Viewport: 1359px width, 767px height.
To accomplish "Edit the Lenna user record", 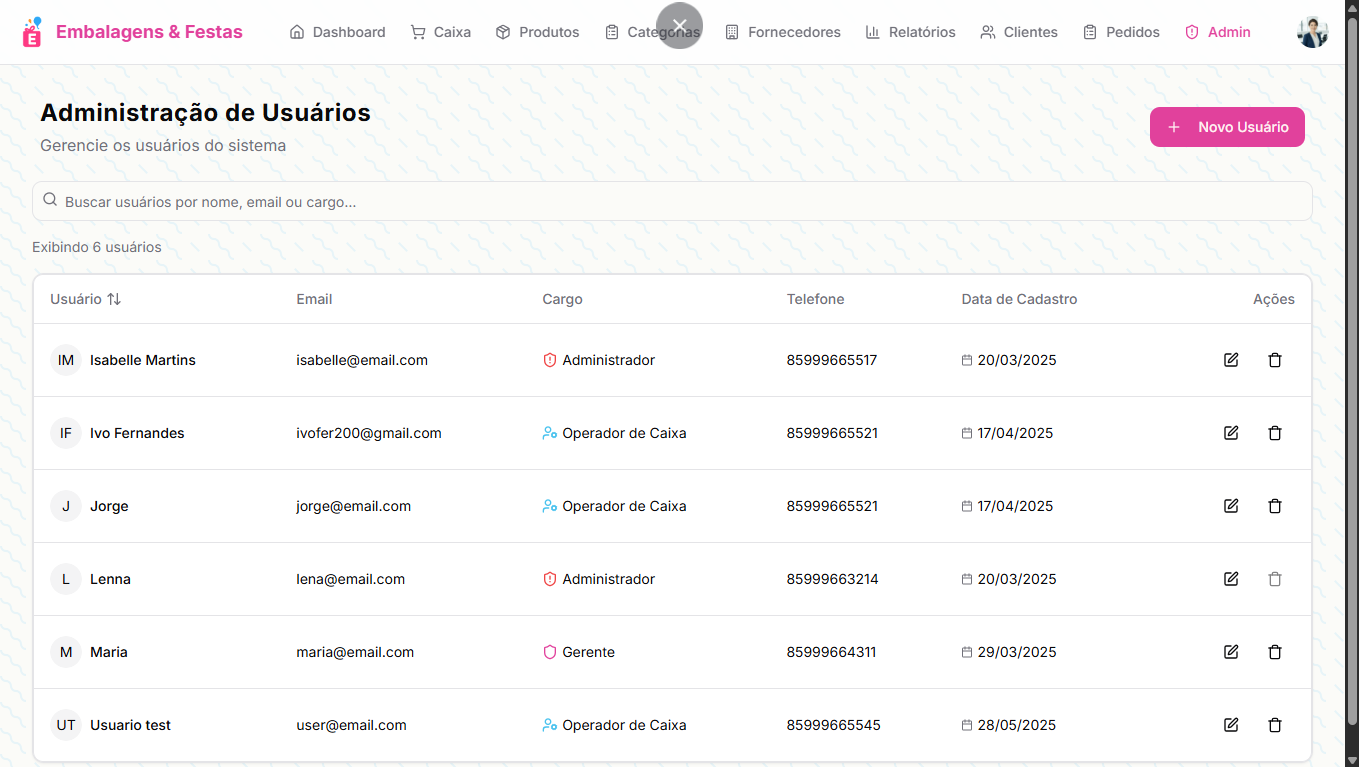I will (x=1231, y=579).
